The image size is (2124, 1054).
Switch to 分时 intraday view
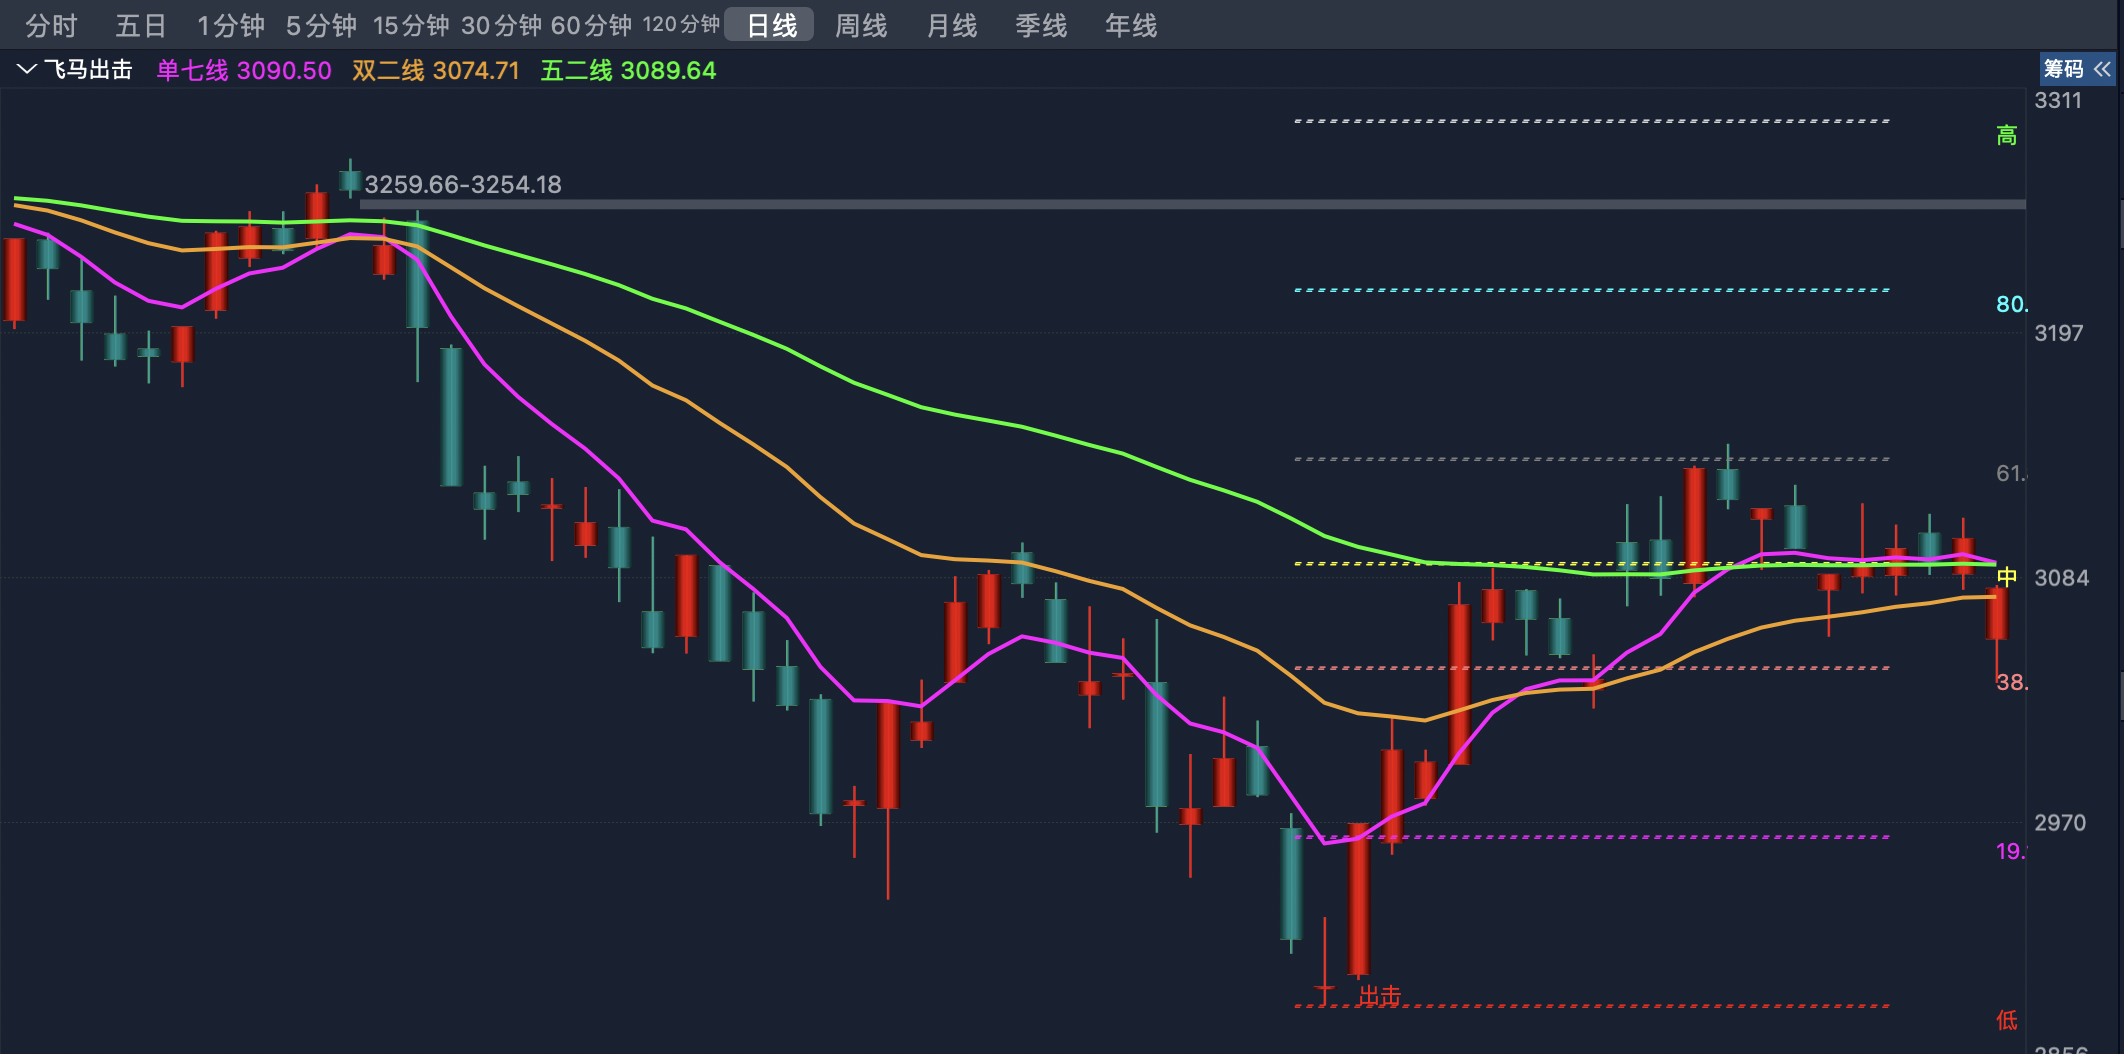[53, 24]
